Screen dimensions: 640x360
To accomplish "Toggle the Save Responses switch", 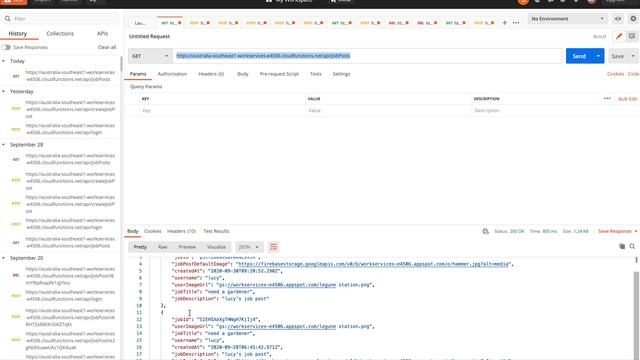I will tap(6, 47).
